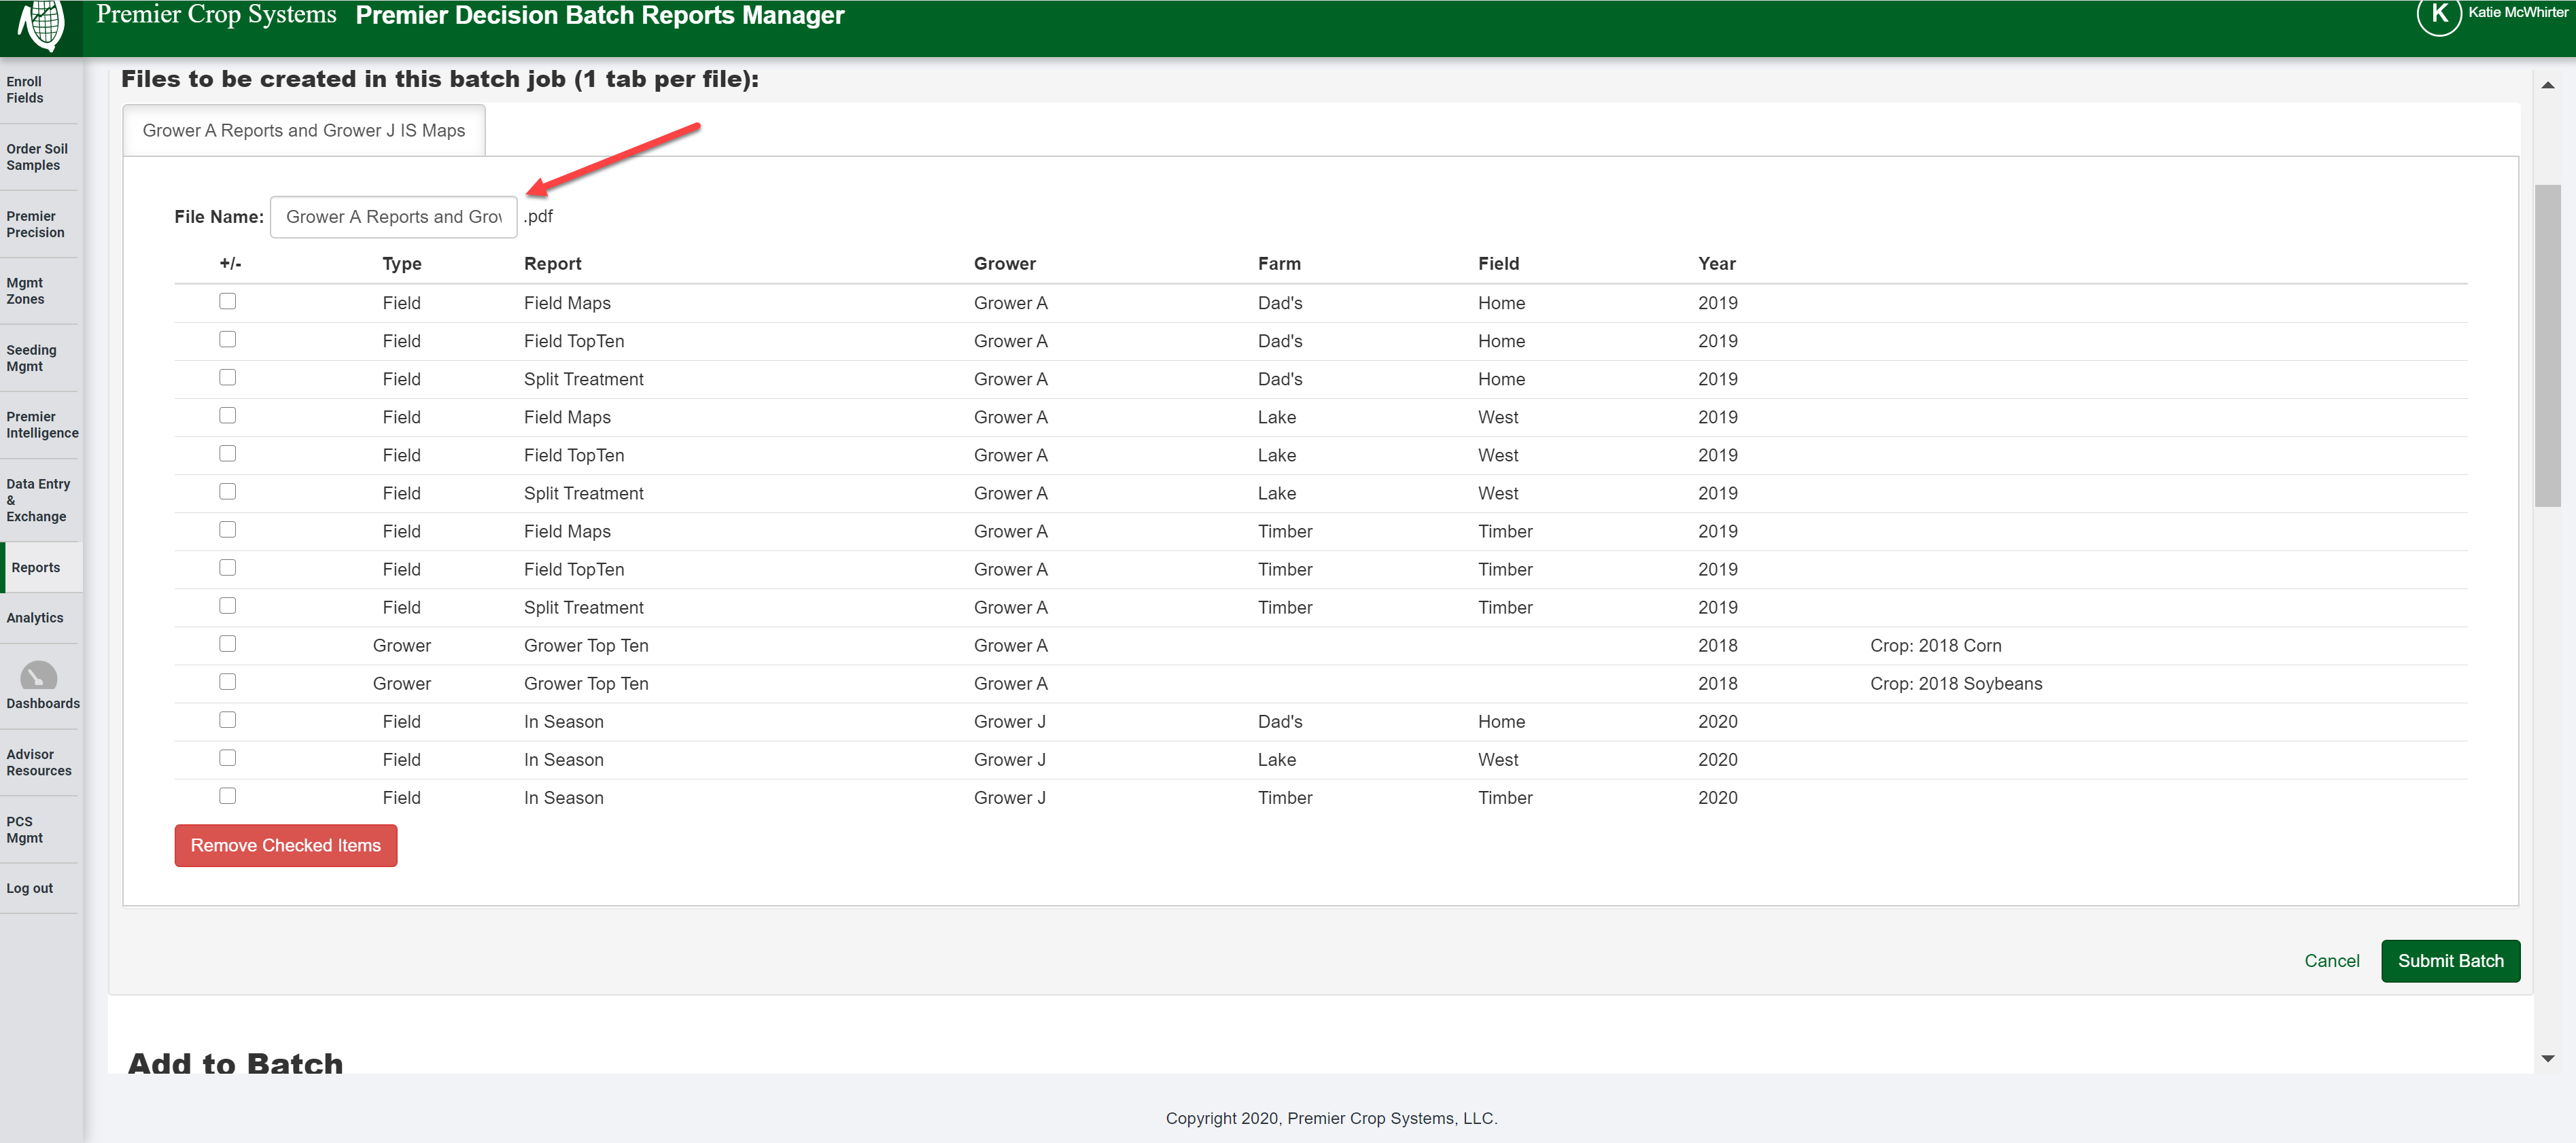Image resolution: width=2576 pixels, height=1143 pixels.
Task: Check the Field Maps row for Dad's Home
Action: [228, 300]
